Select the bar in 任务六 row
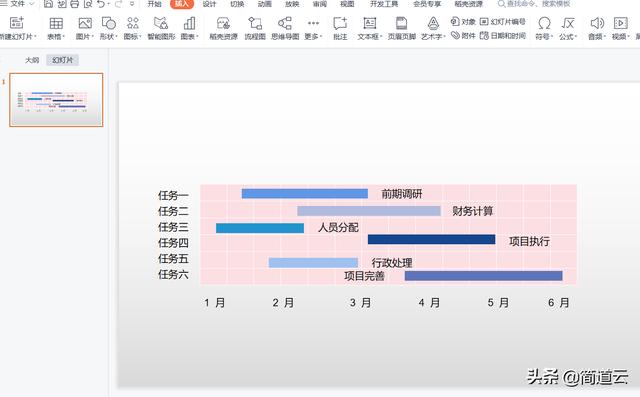Viewport: 640px width, 397px height. (484, 276)
